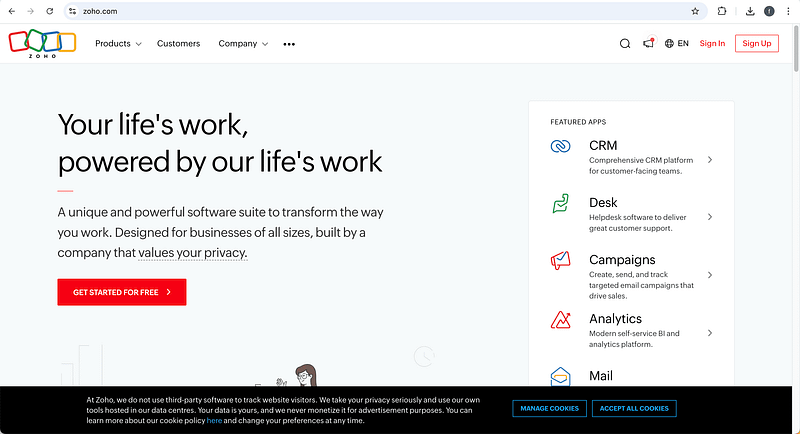Viewport: 800px width, 434px height.
Task: Click 'values your privacy' link
Action: pyautogui.click(x=193, y=253)
